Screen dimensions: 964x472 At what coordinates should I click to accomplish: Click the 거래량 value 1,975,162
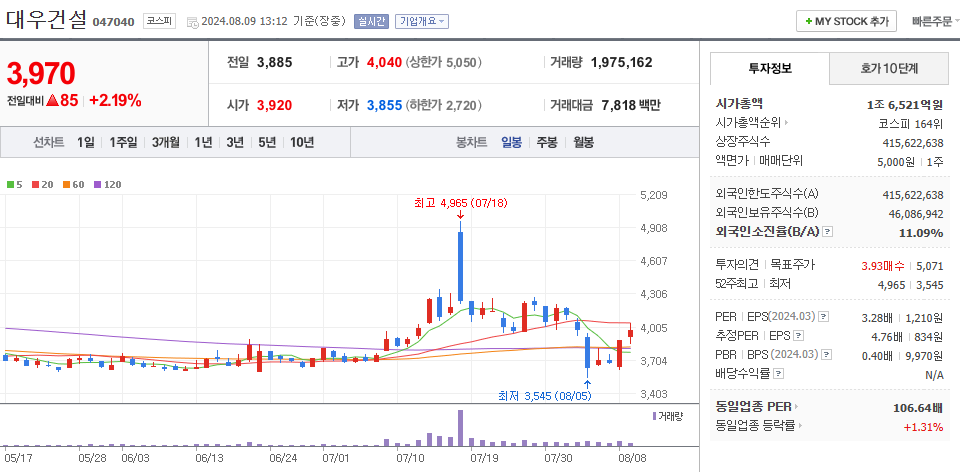pos(622,62)
